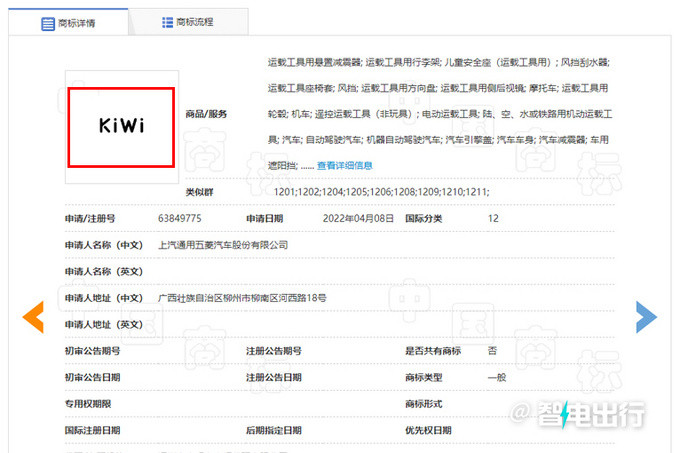
Task: Click the 申请人名称（英文） label
Action: 104,271
